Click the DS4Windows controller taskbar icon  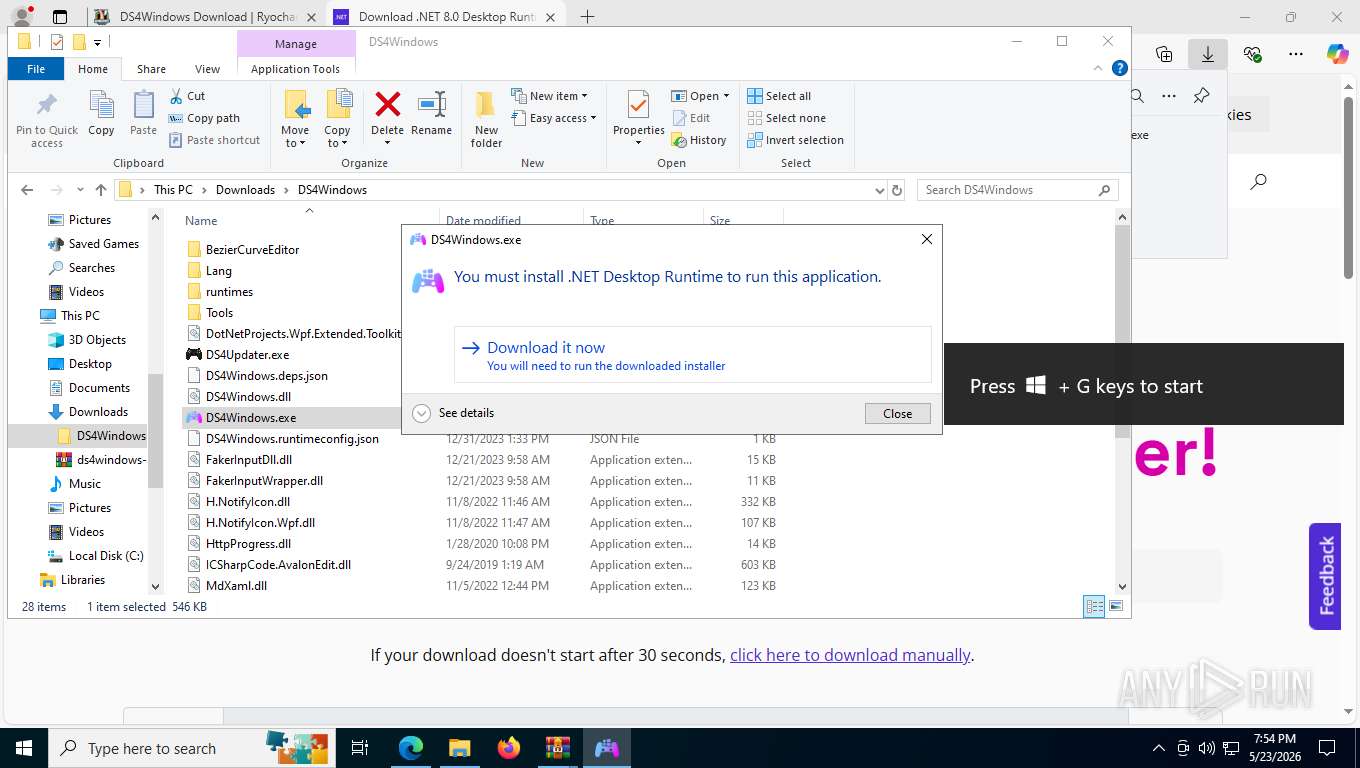(607, 748)
